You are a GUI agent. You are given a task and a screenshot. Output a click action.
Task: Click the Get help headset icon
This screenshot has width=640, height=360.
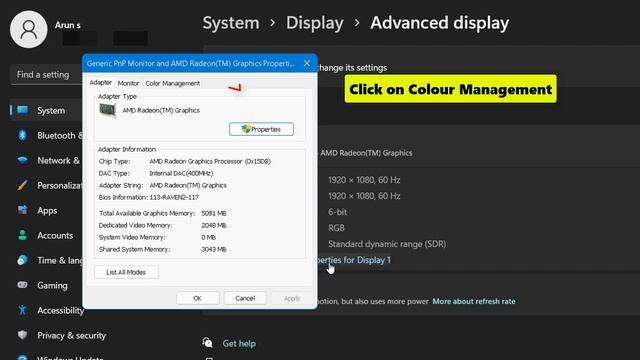[x=207, y=342]
